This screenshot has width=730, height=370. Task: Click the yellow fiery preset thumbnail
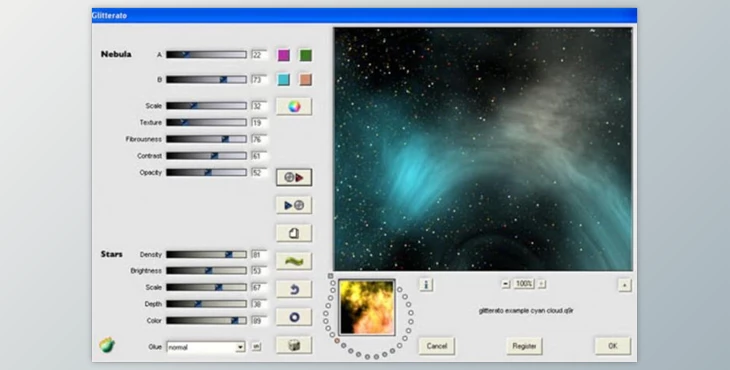367,308
